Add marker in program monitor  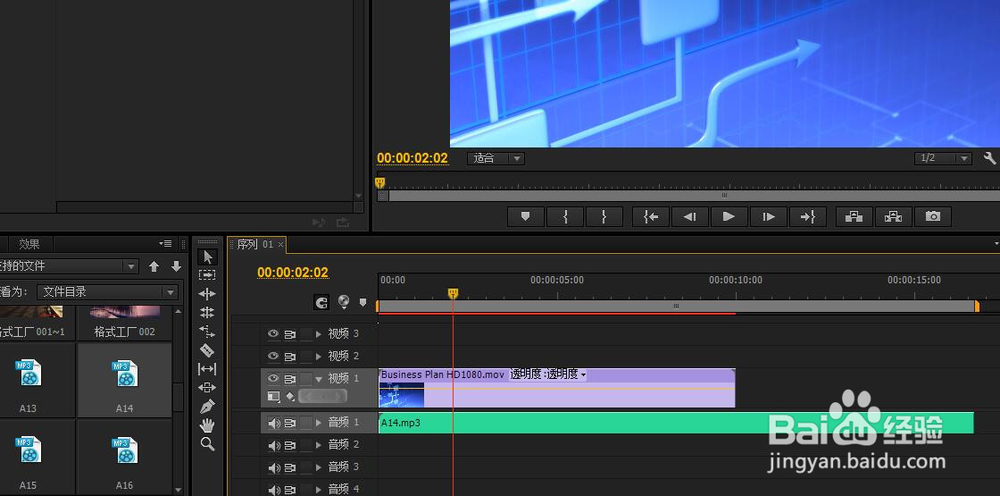[526, 217]
